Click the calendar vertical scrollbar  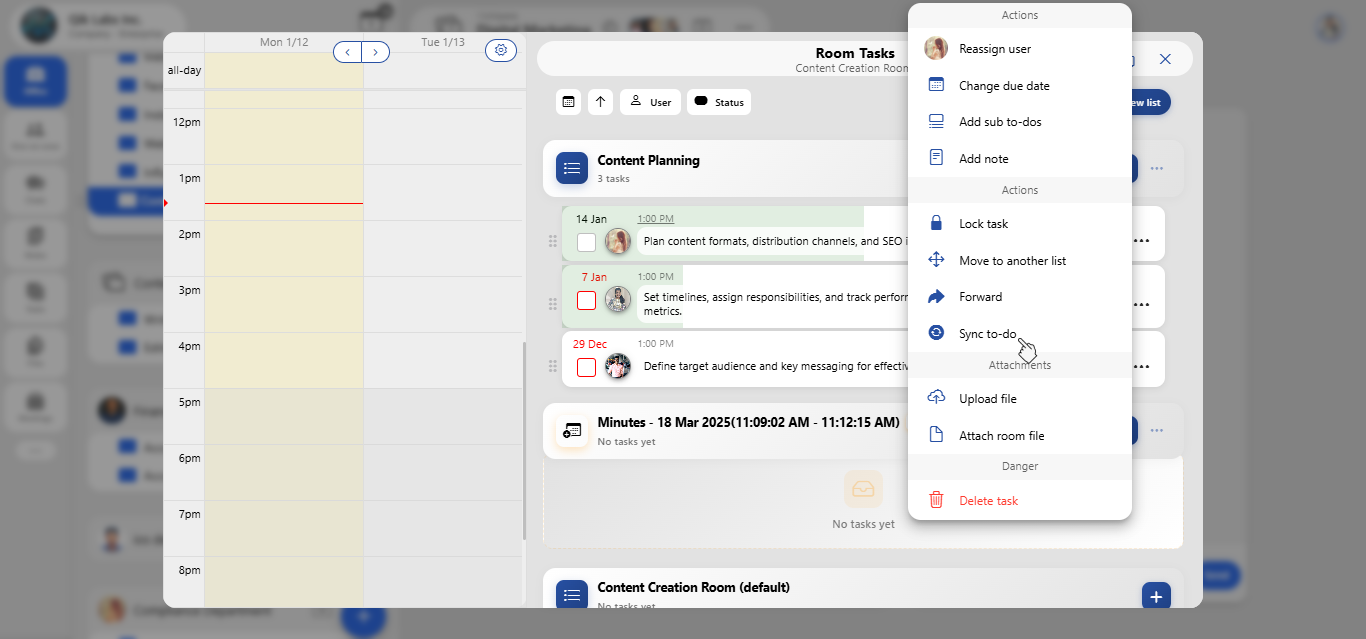pyautogui.click(x=524, y=440)
